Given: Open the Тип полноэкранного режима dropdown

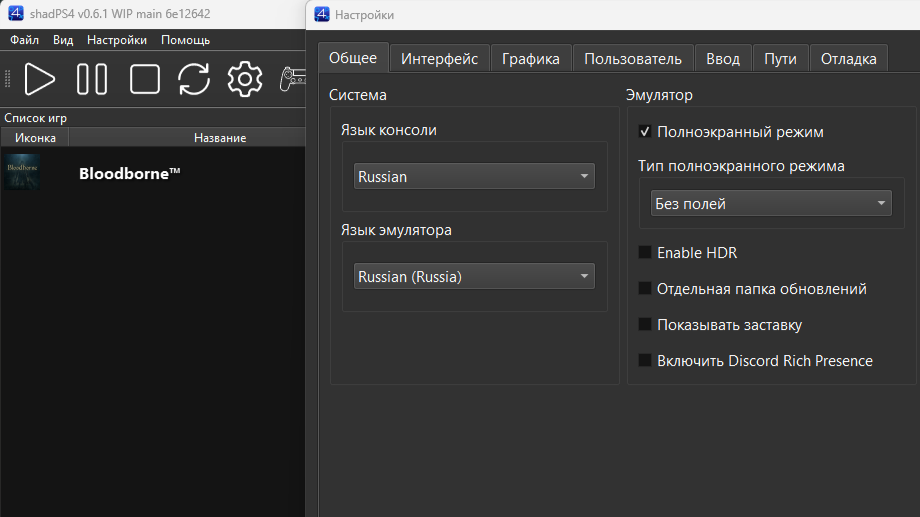Looking at the screenshot, I should 770,204.
